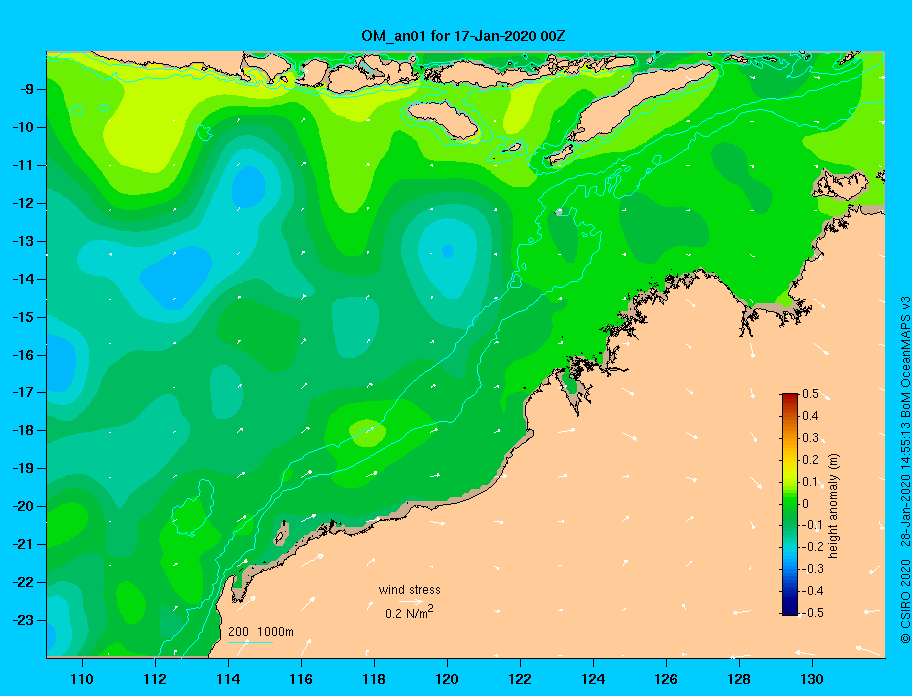Screen dimensions: 912x696
Task: Click longitude axis label "130"
Action: click(812, 679)
